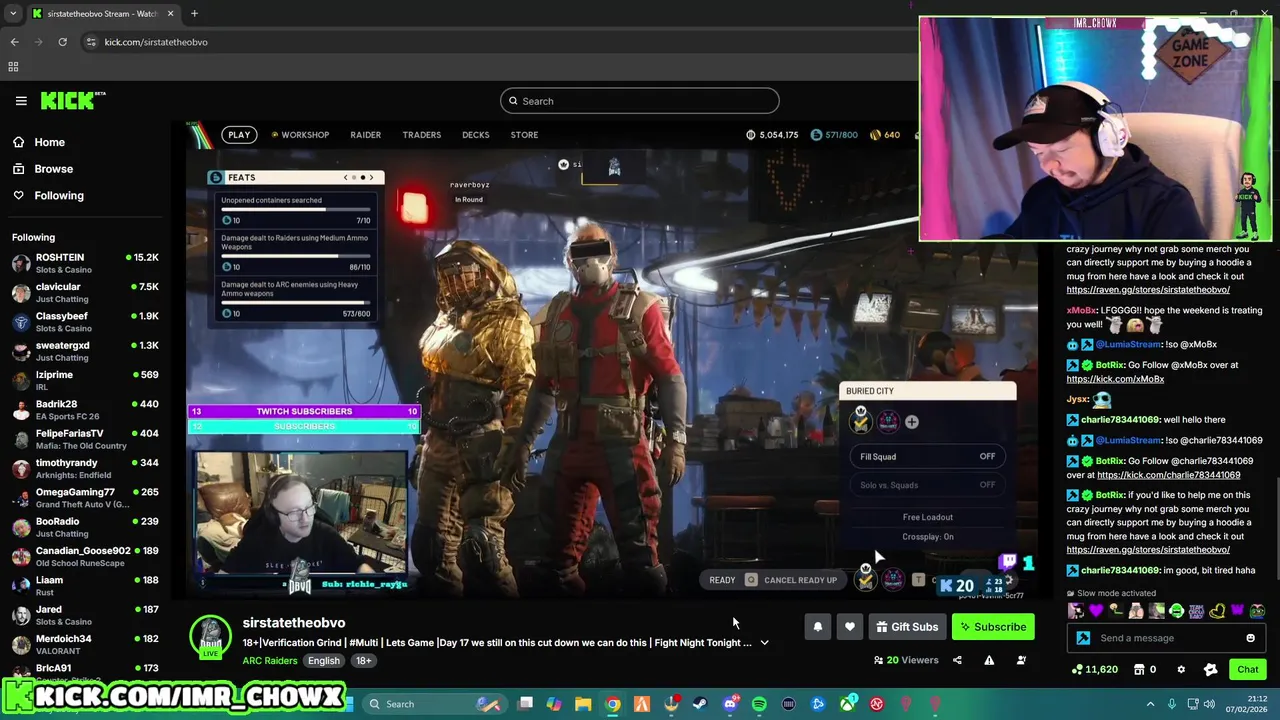Open Xbox app from the taskbar
This screenshot has width=1280, height=720.
pyautogui.click(x=848, y=704)
